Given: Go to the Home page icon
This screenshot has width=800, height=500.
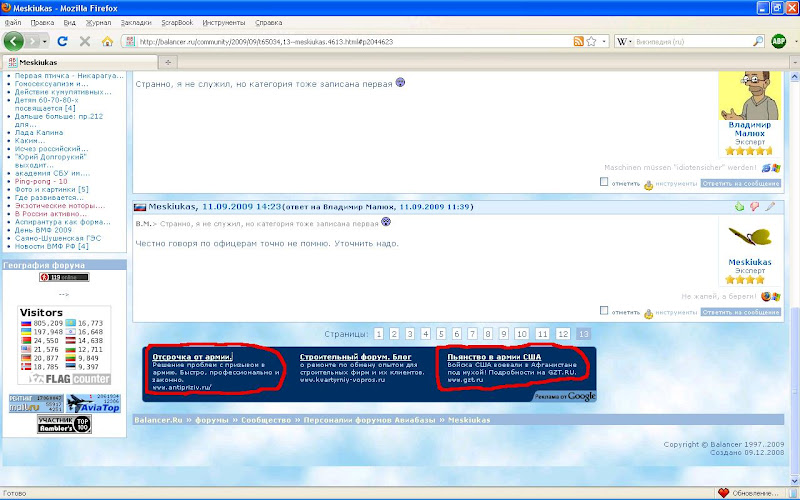Looking at the screenshot, I should coord(107,41).
